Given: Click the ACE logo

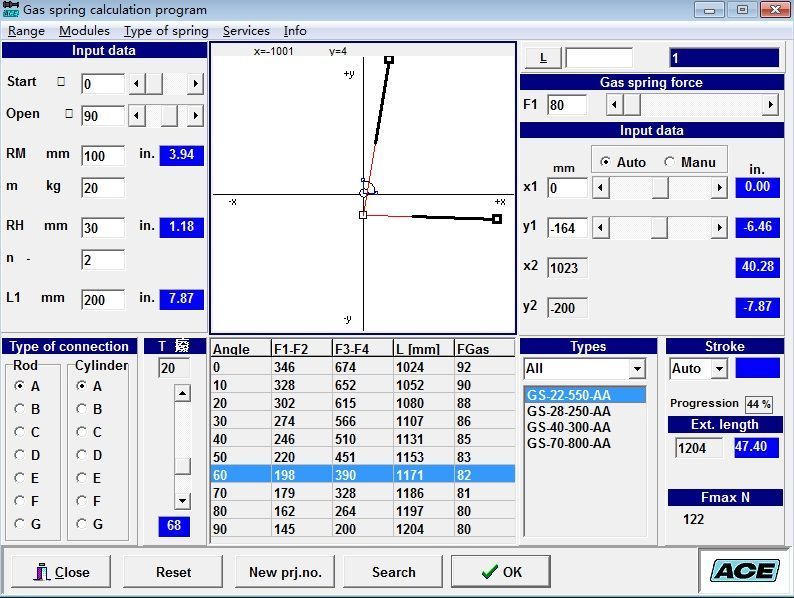Looking at the screenshot, I should [x=744, y=571].
